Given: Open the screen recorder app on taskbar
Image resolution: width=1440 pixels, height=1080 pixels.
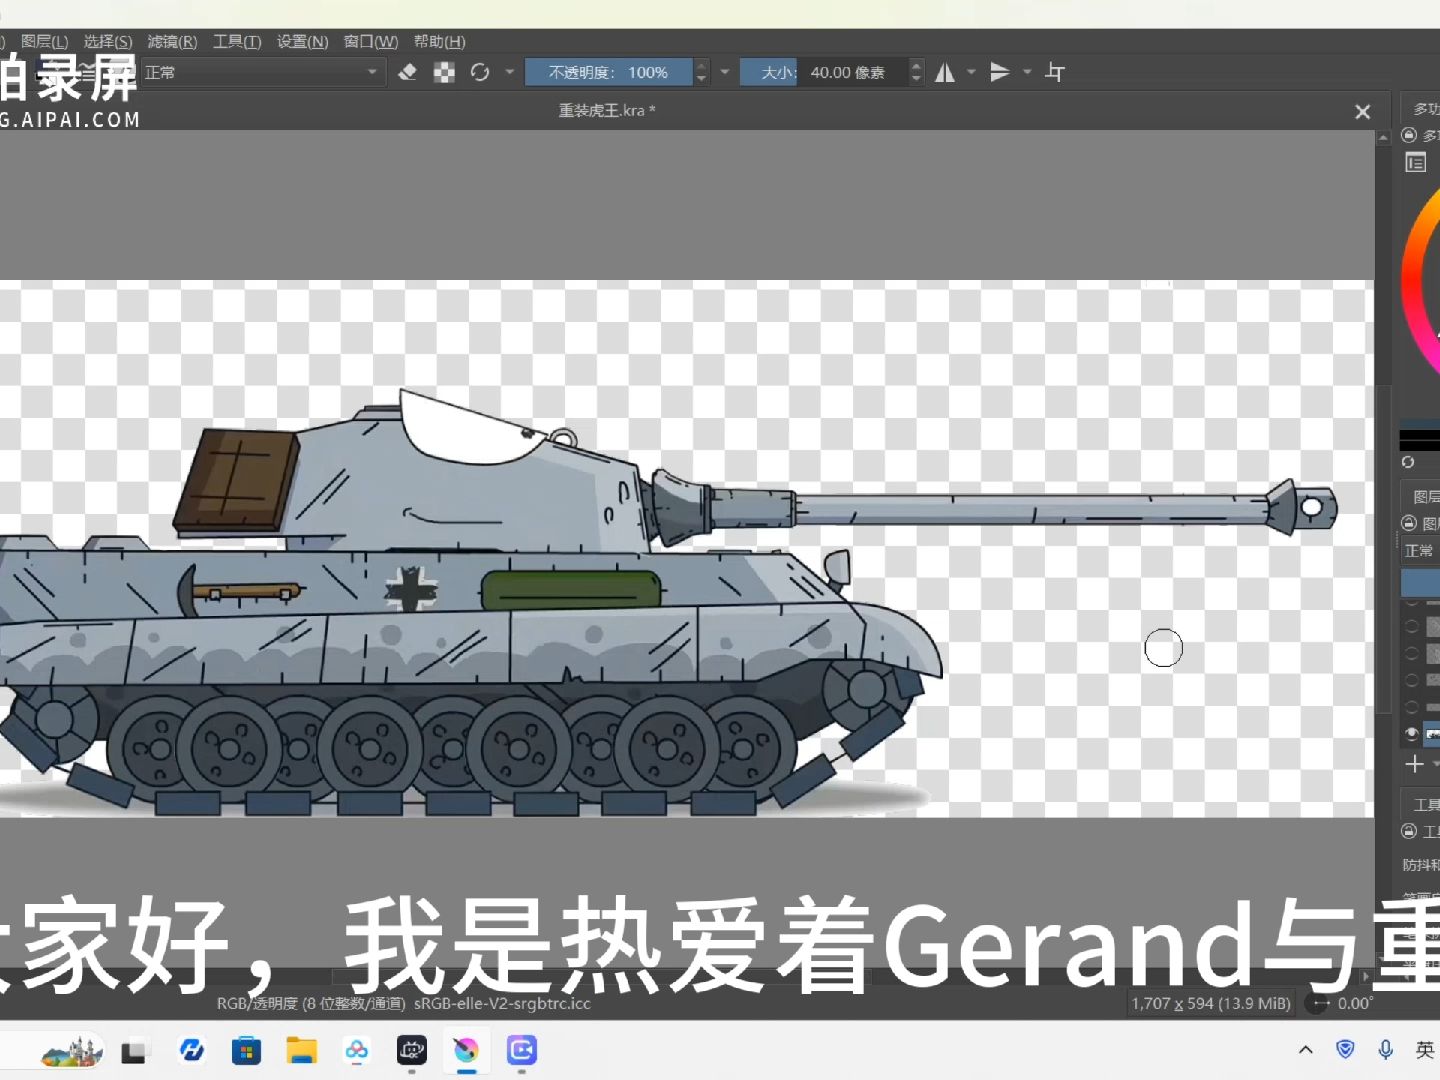Looking at the screenshot, I should tap(522, 1050).
